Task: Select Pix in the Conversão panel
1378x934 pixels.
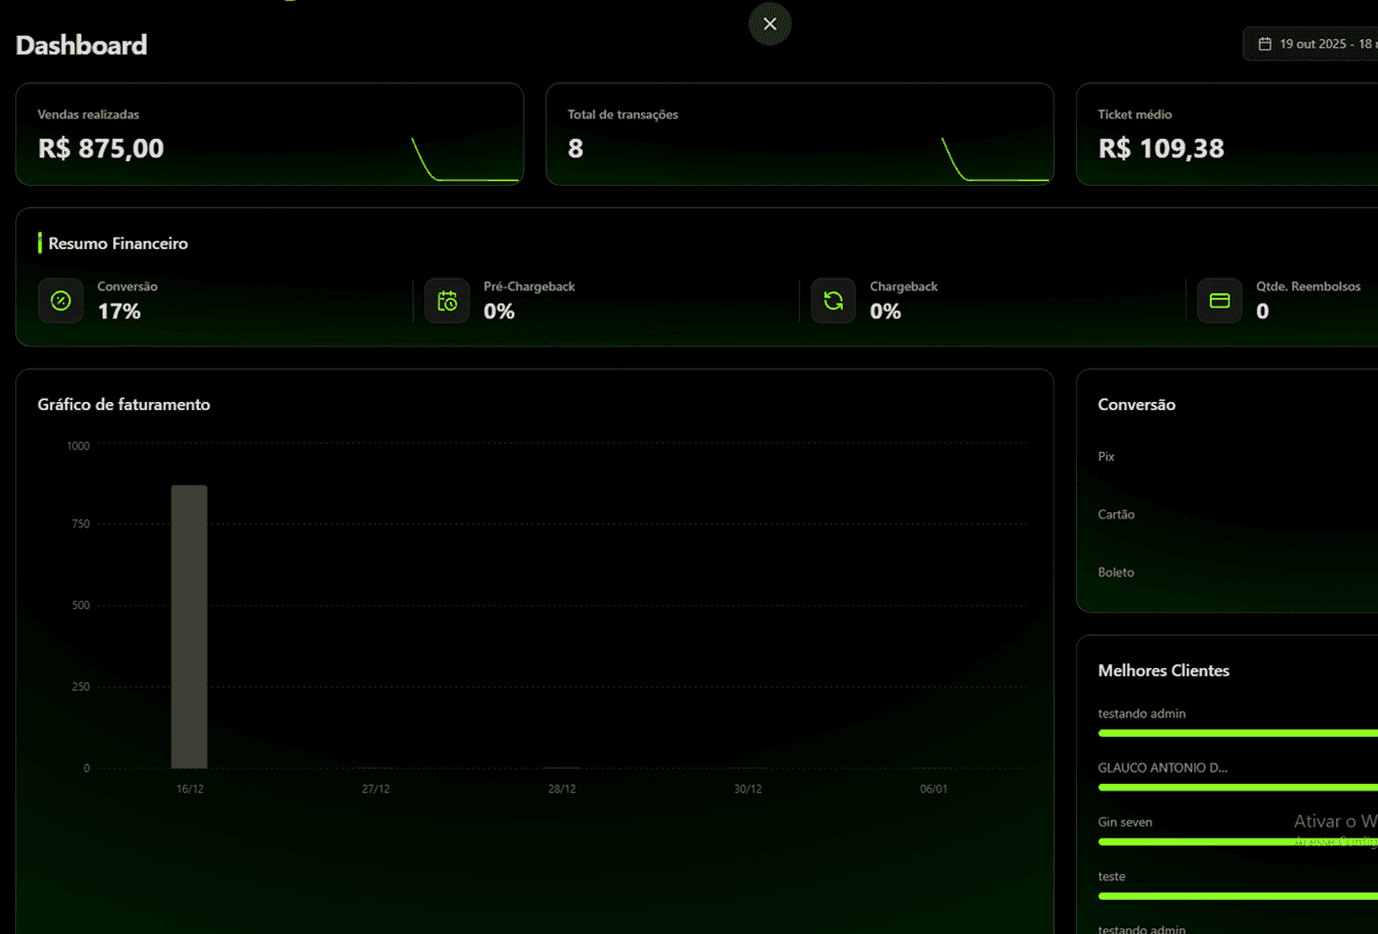Action: [1105, 456]
